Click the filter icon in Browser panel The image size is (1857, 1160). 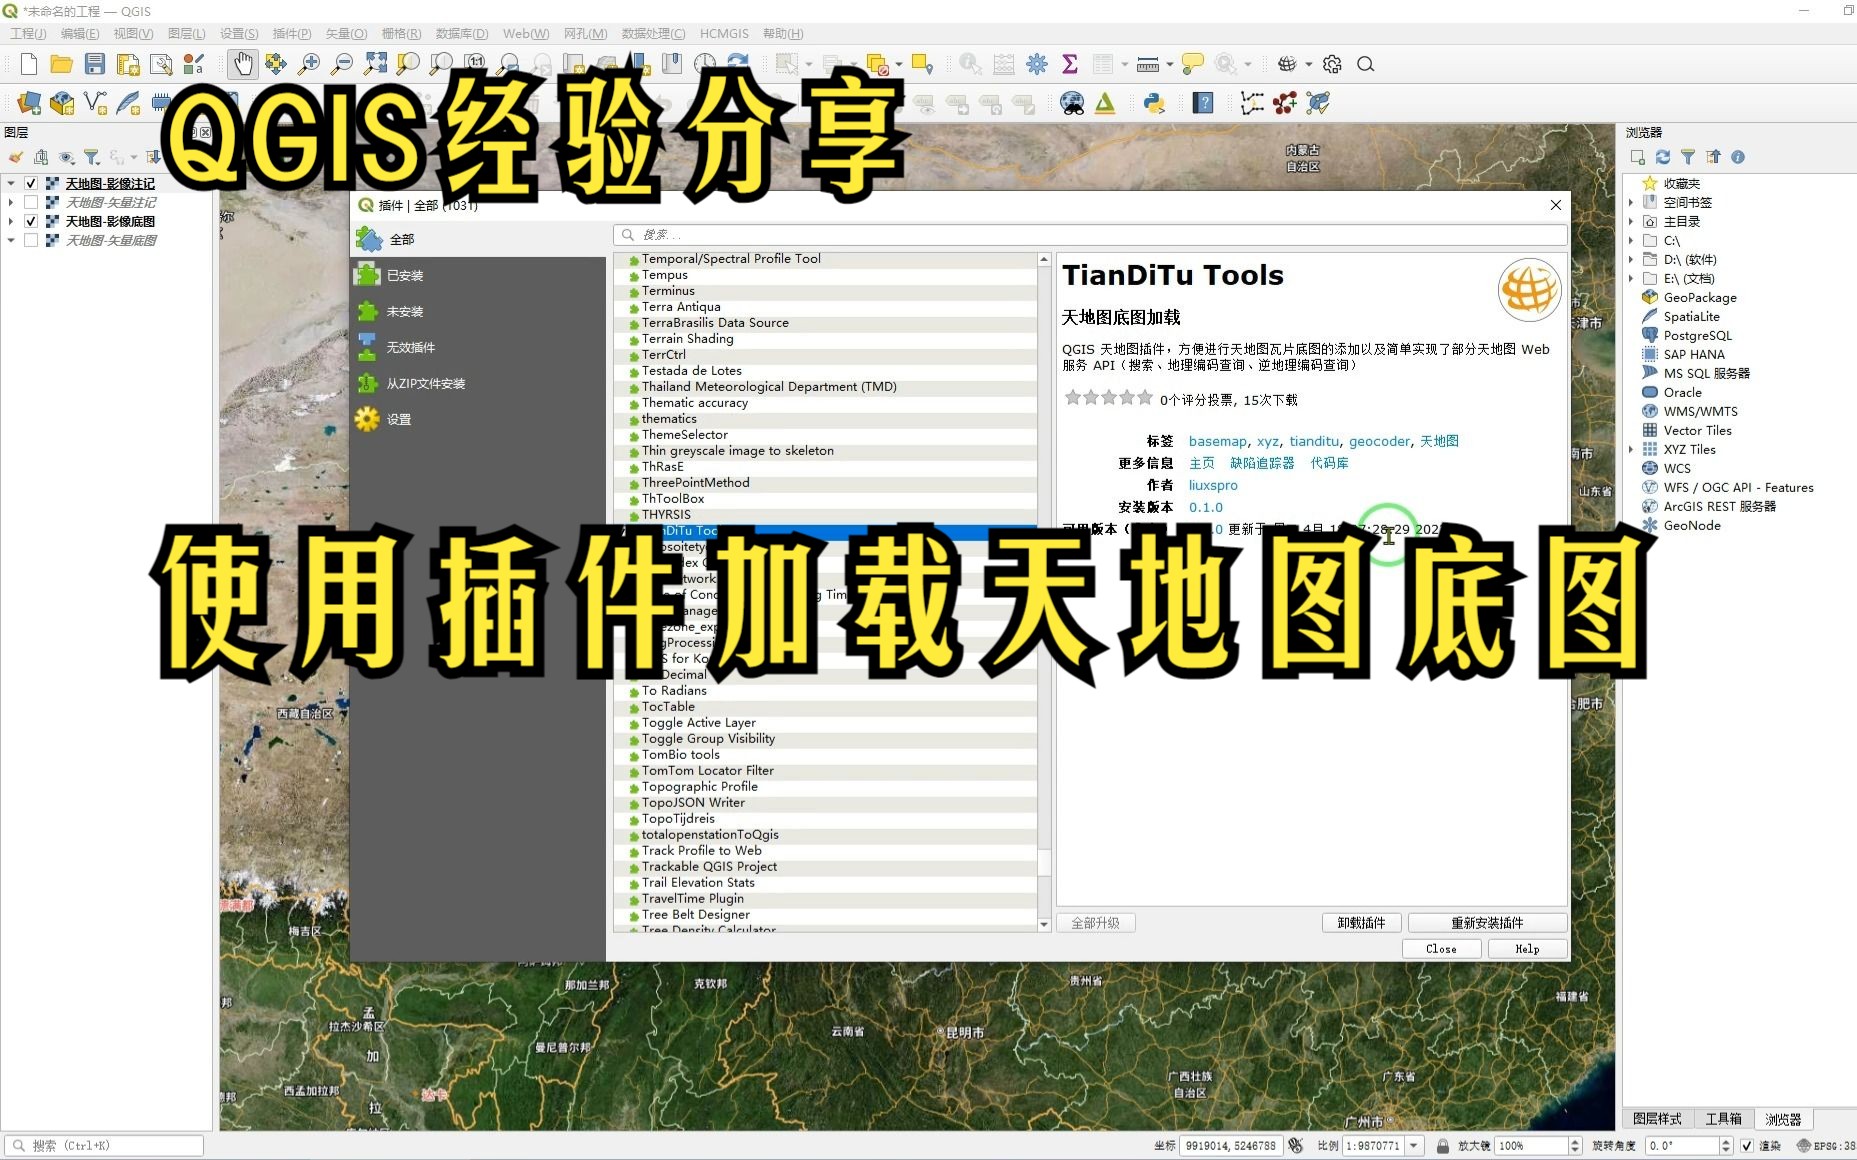coord(1688,157)
